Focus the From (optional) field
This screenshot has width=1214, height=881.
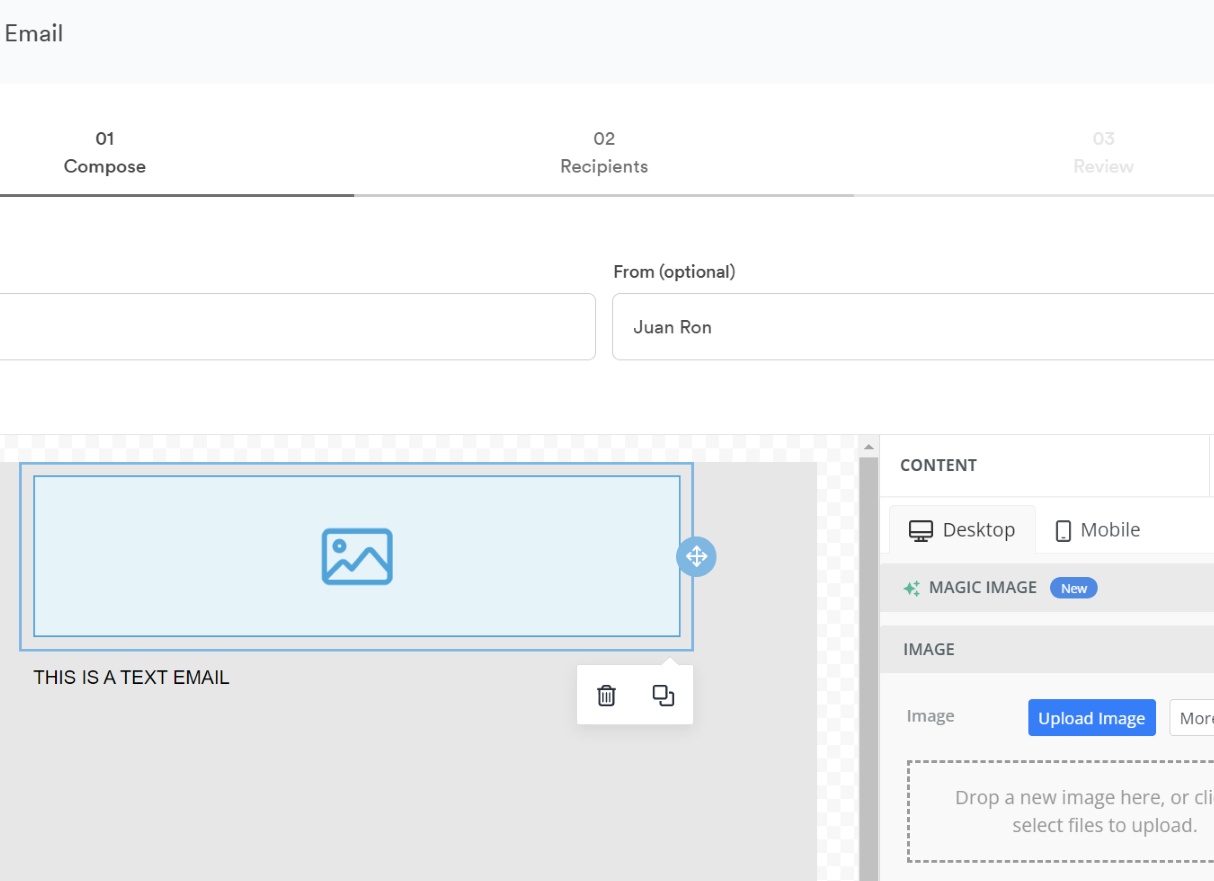(912, 327)
